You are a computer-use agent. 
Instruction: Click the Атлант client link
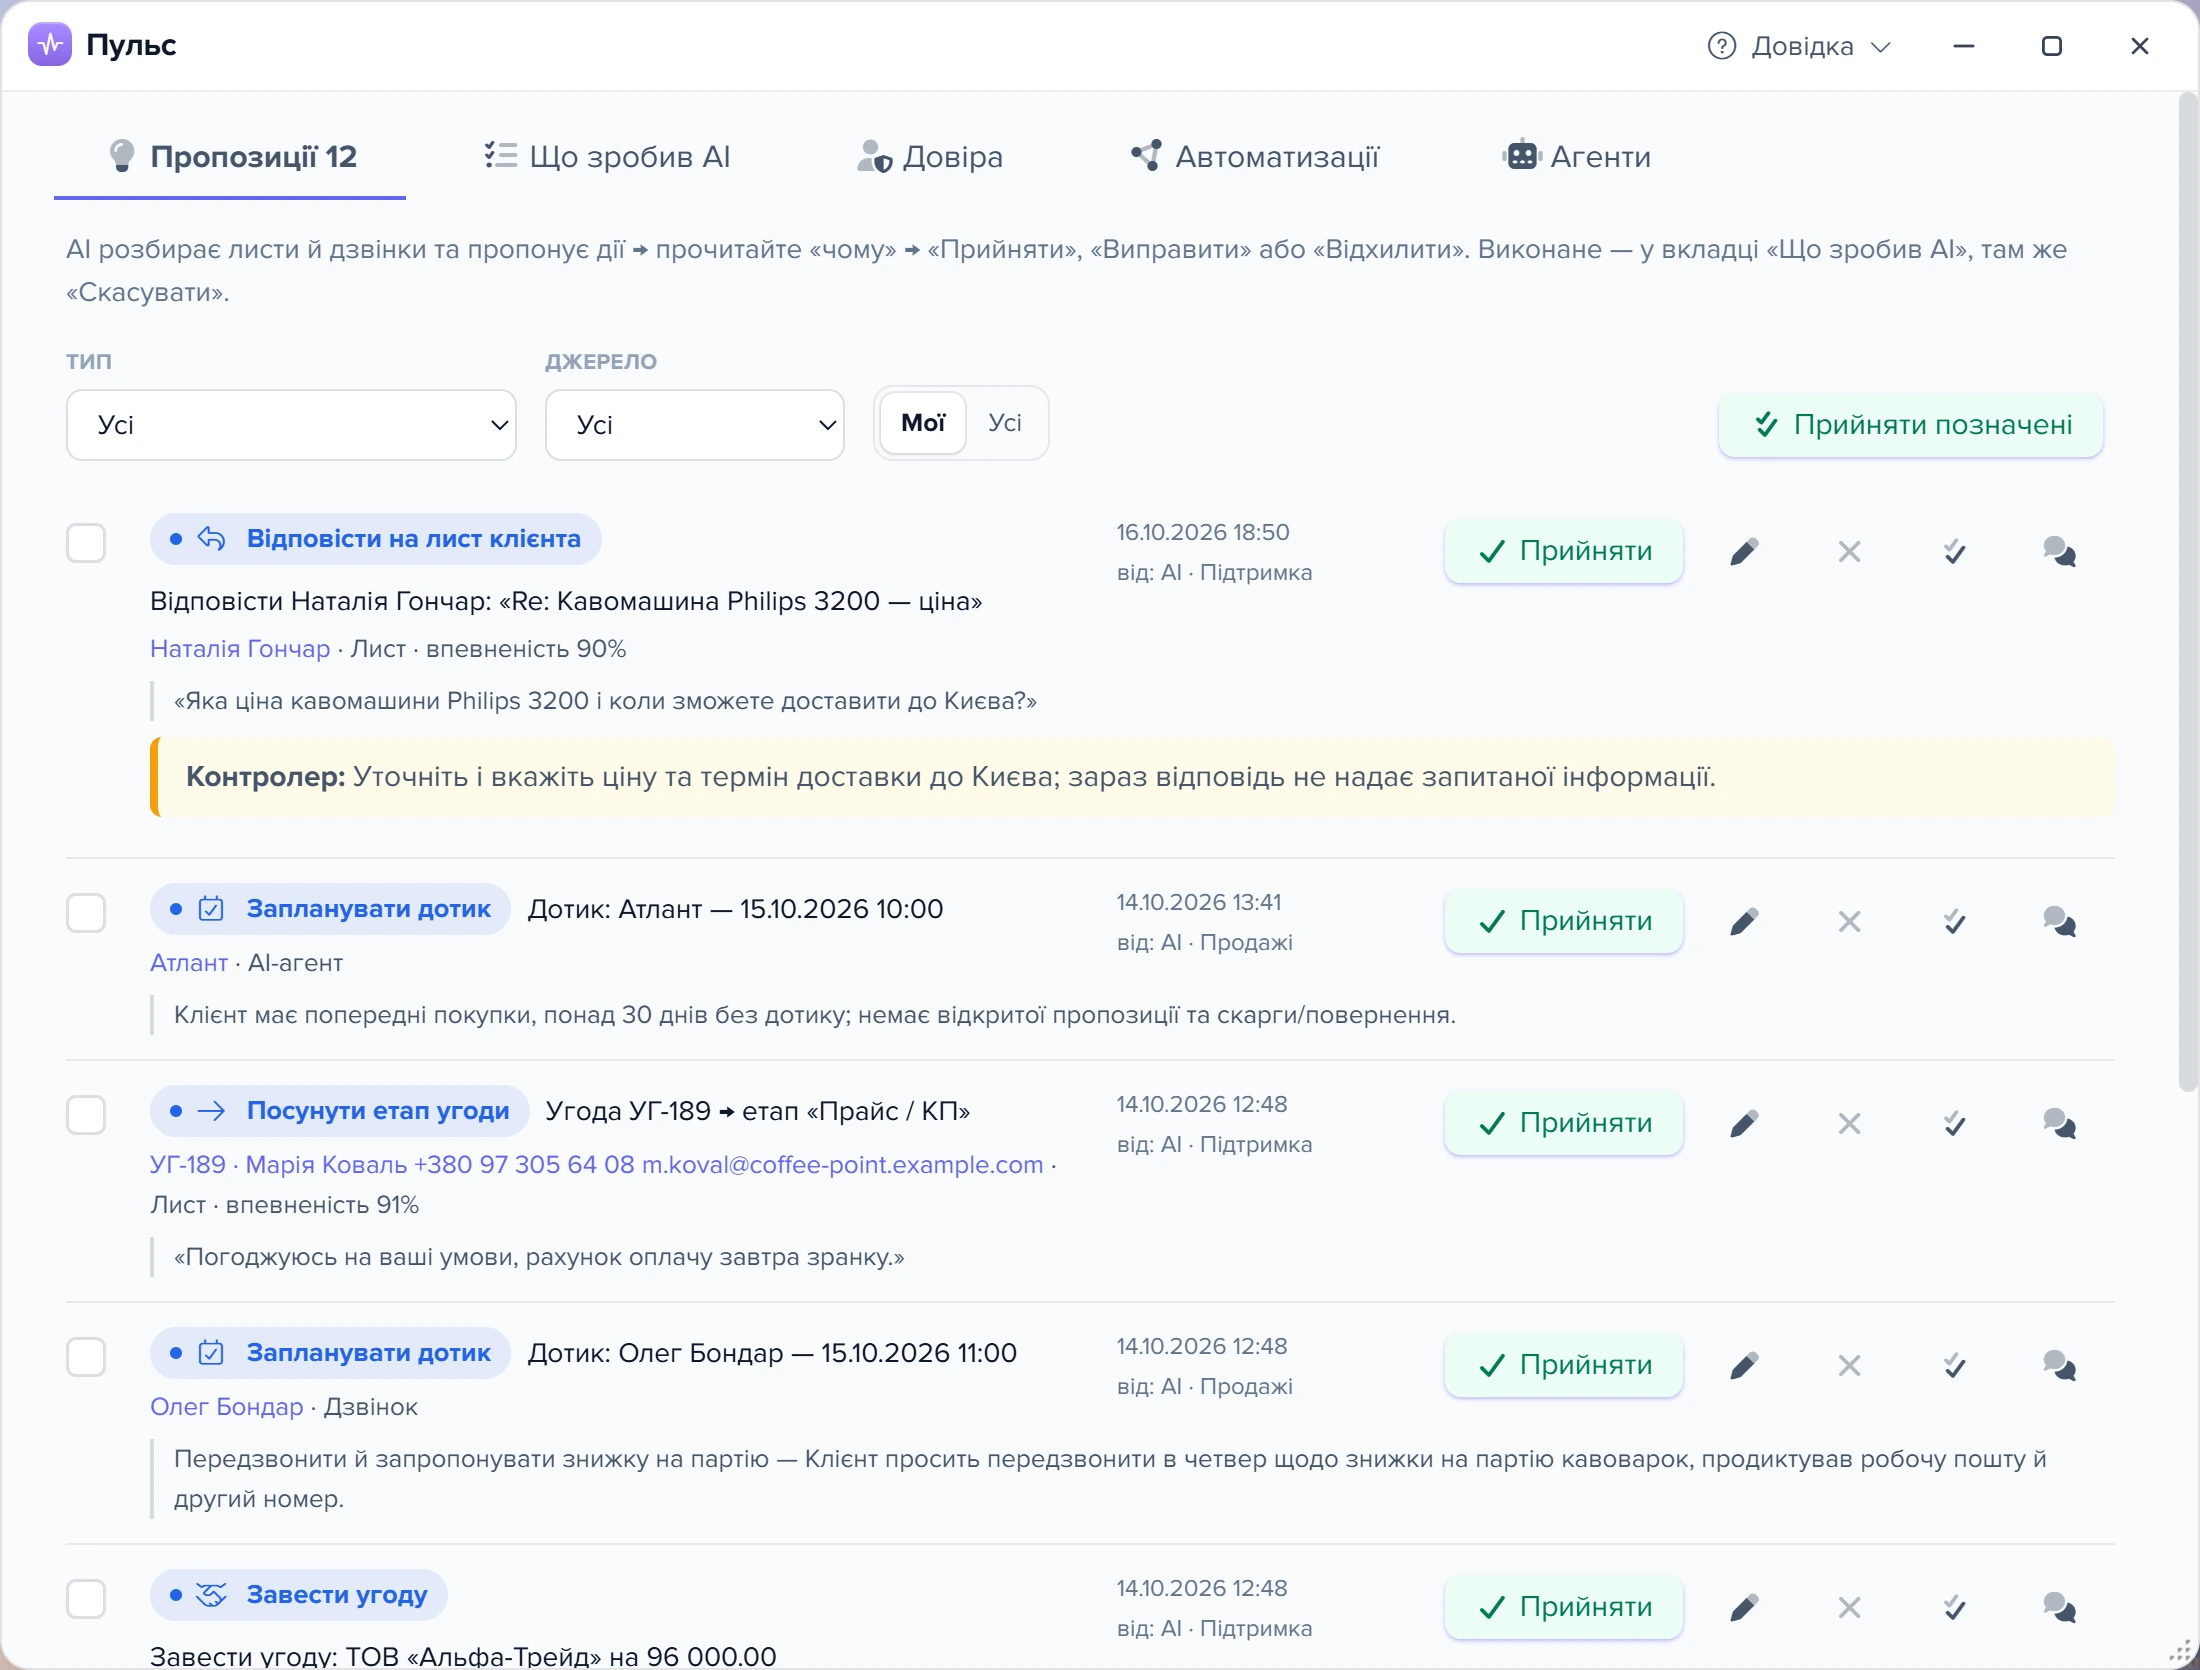(189, 963)
